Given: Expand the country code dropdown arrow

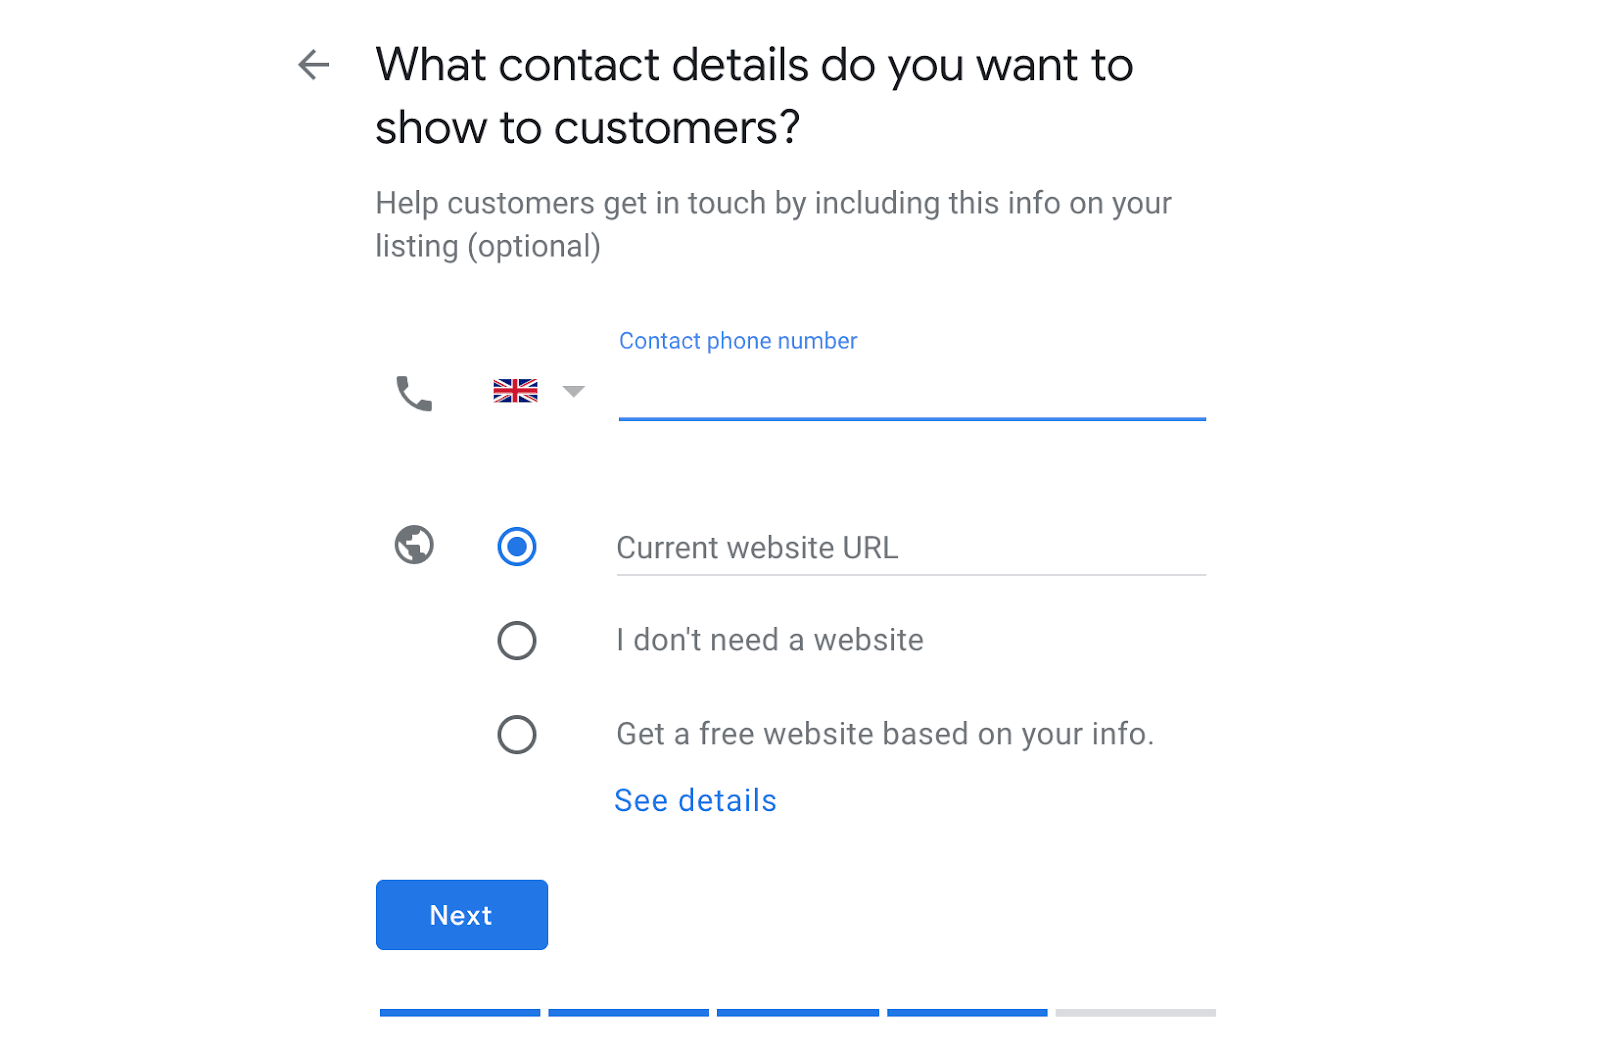Looking at the screenshot, I should coord(573,391).
